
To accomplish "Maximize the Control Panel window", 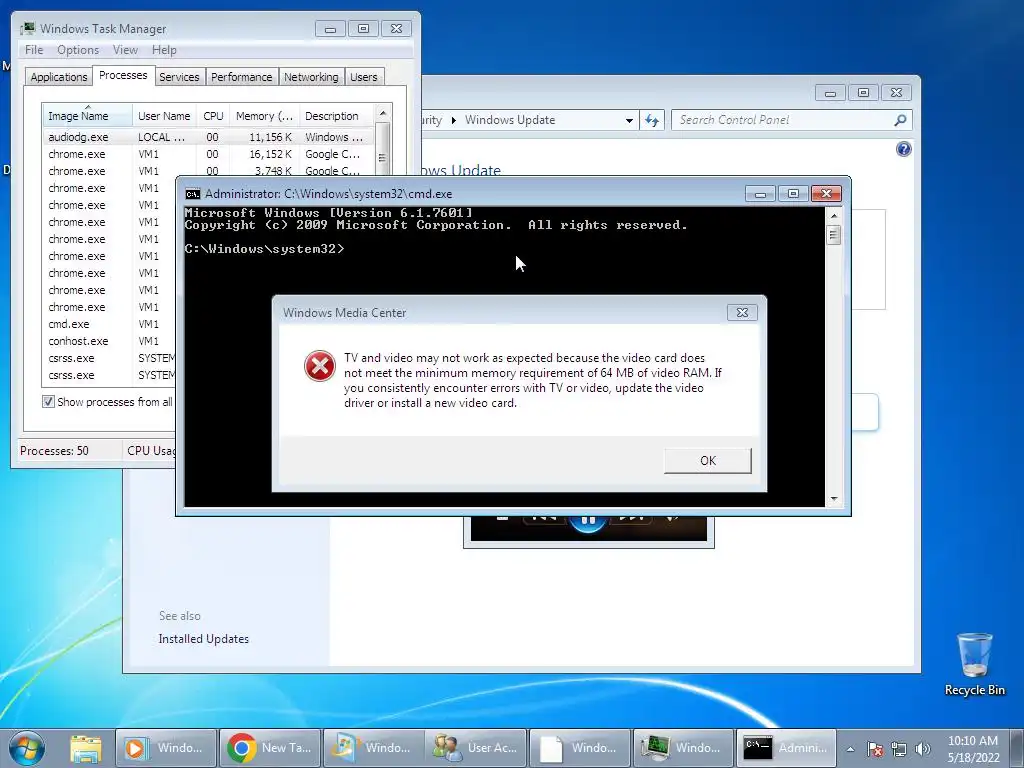I will point(863,93).
